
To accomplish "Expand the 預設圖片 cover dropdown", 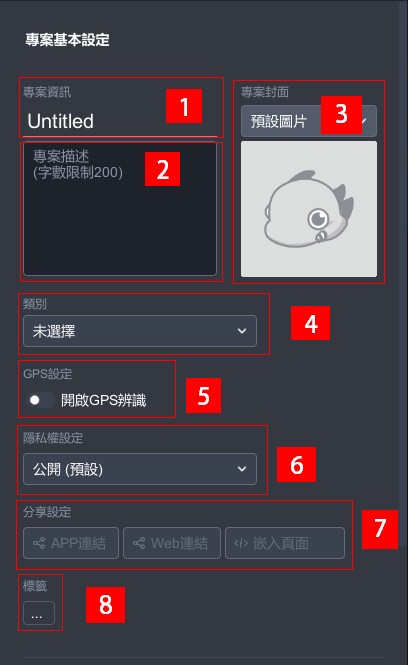I will (x=309, y=121).
